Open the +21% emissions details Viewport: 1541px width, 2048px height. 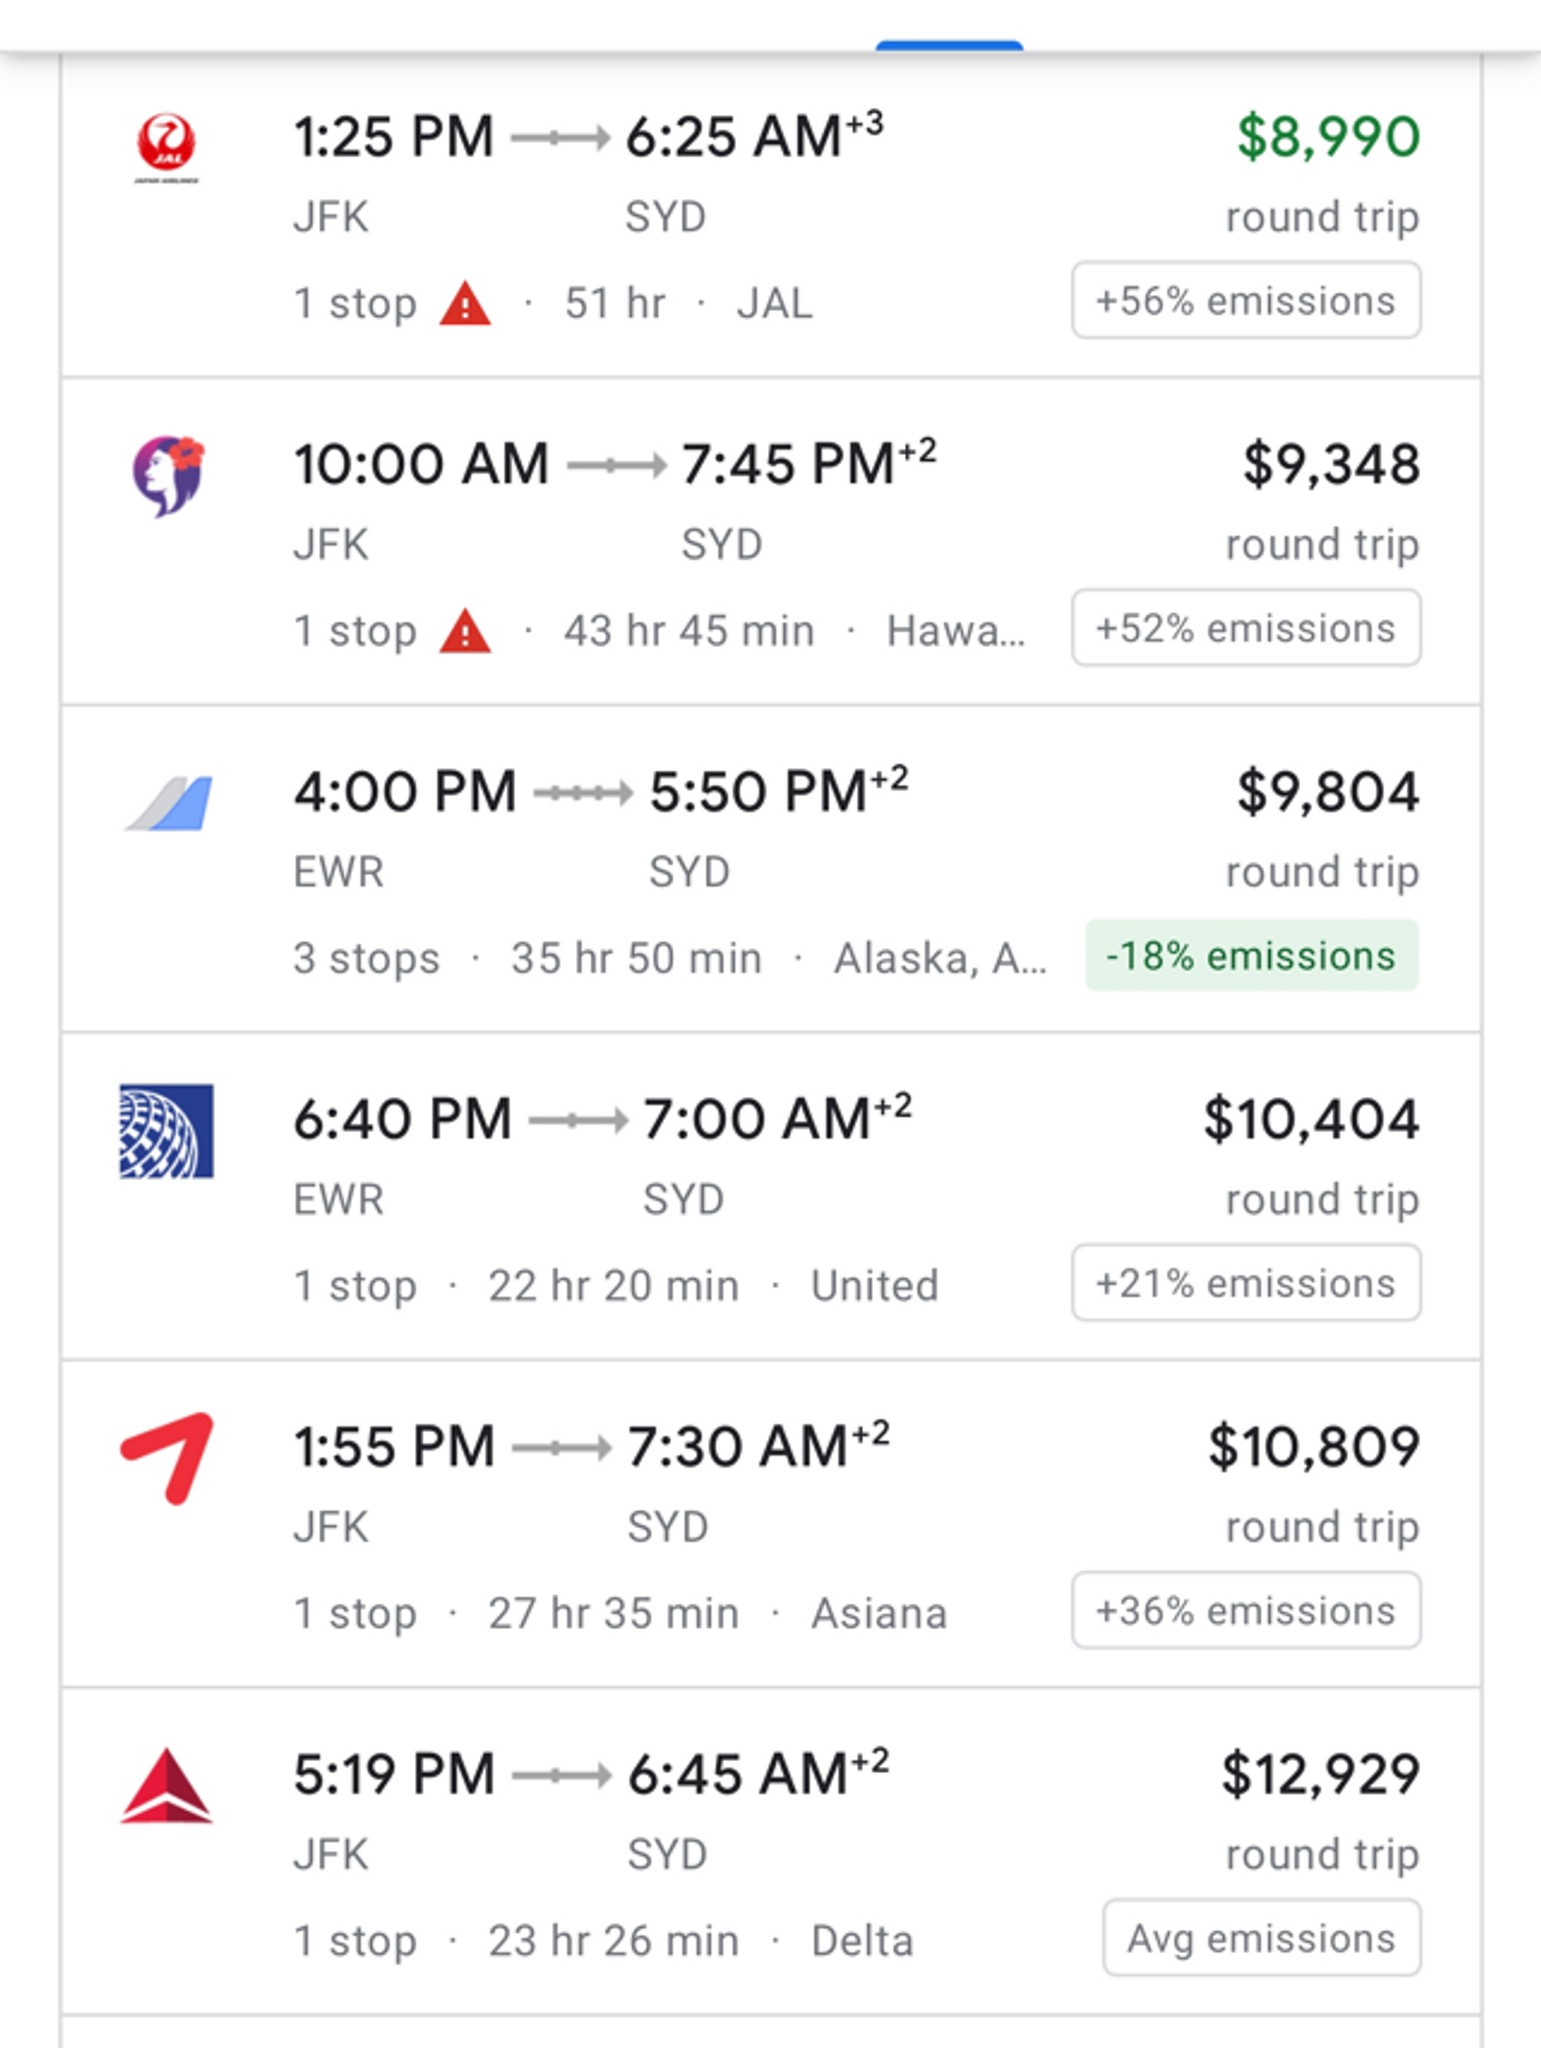[1246, 1283]
